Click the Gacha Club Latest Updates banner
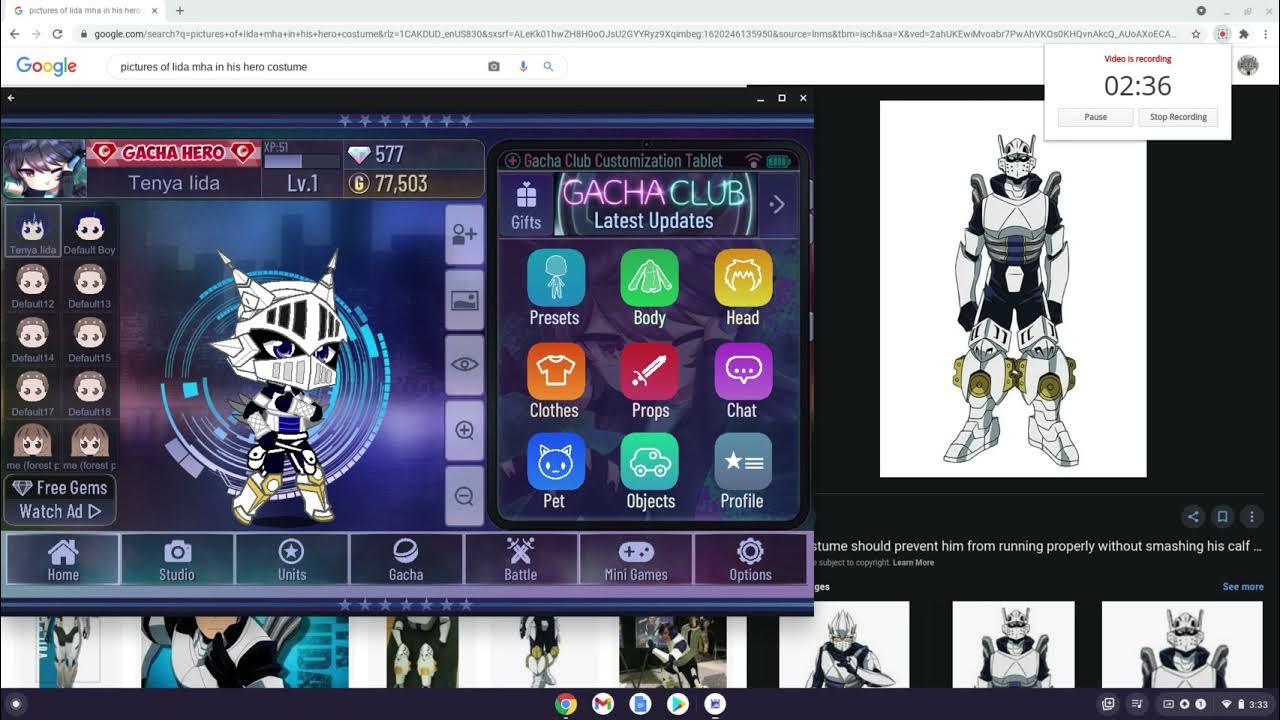 pos(654,204)
